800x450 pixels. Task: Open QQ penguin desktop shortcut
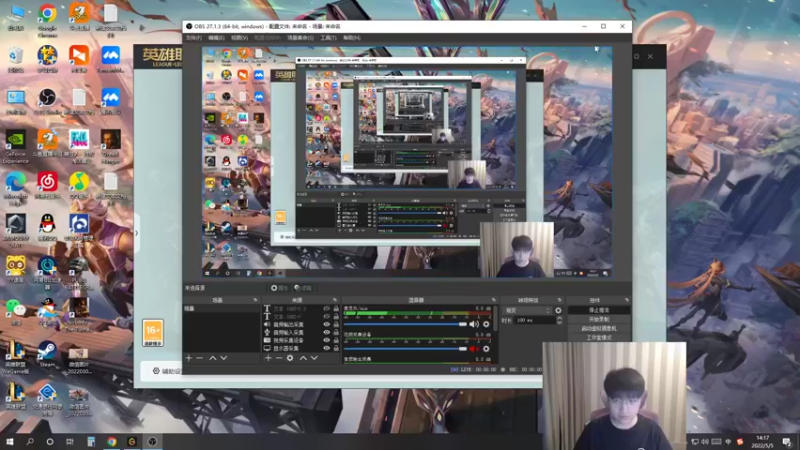click(x=47, y=228)
